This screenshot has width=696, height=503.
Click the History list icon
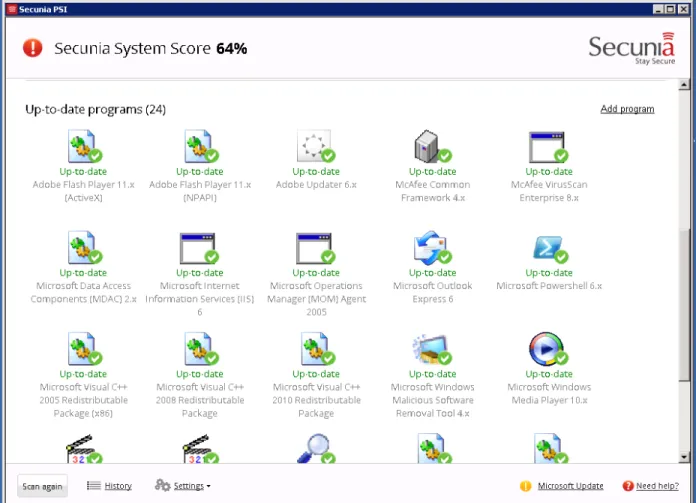pyautogui.click(x=94, y=485)
